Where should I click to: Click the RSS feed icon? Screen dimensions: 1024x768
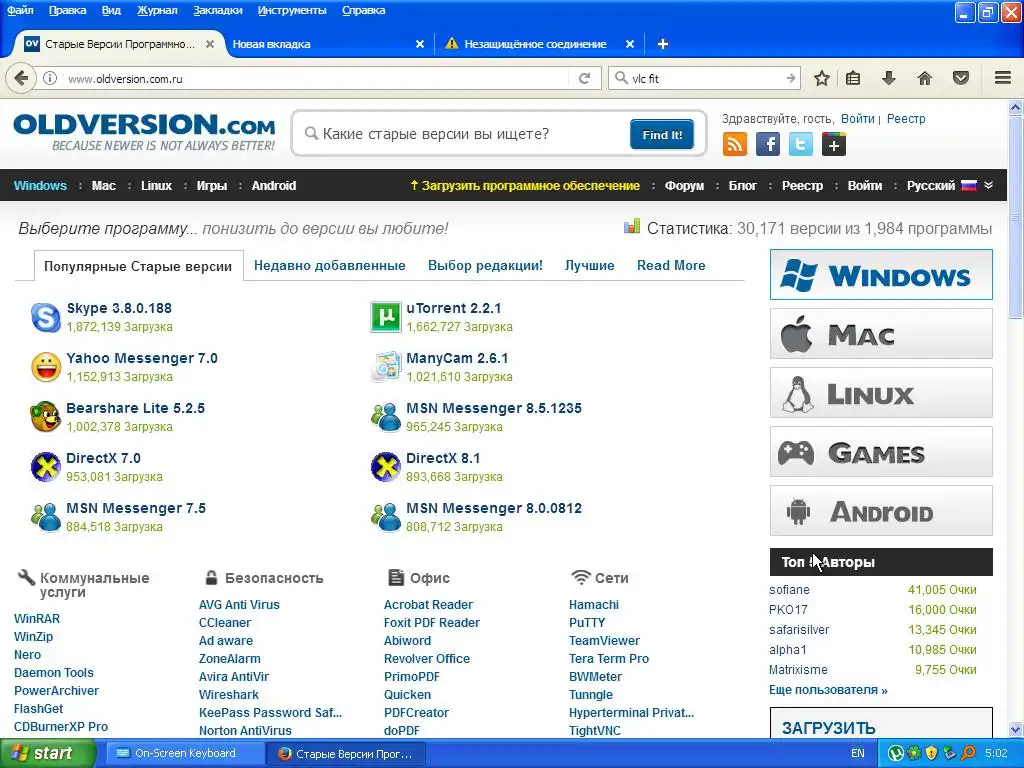[735, 144]
